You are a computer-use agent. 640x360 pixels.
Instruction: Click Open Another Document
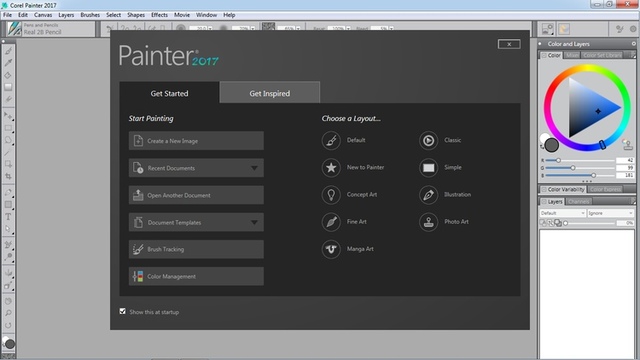click(x=196, y=195)
